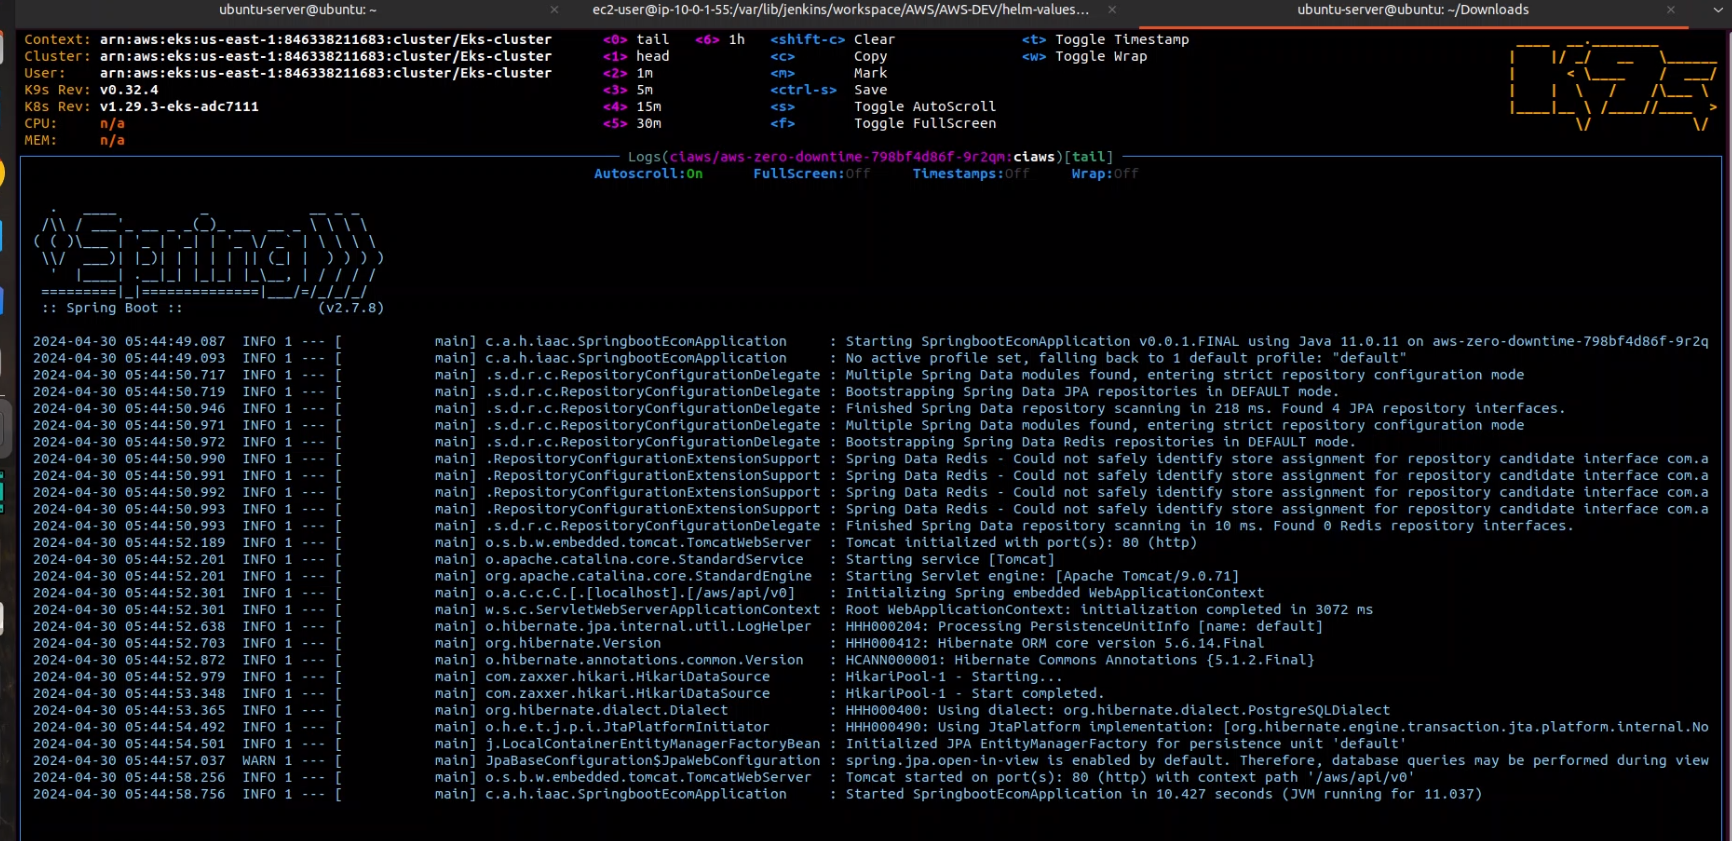Click the <c> Copy shortcut hint

[x=828, y=57]
